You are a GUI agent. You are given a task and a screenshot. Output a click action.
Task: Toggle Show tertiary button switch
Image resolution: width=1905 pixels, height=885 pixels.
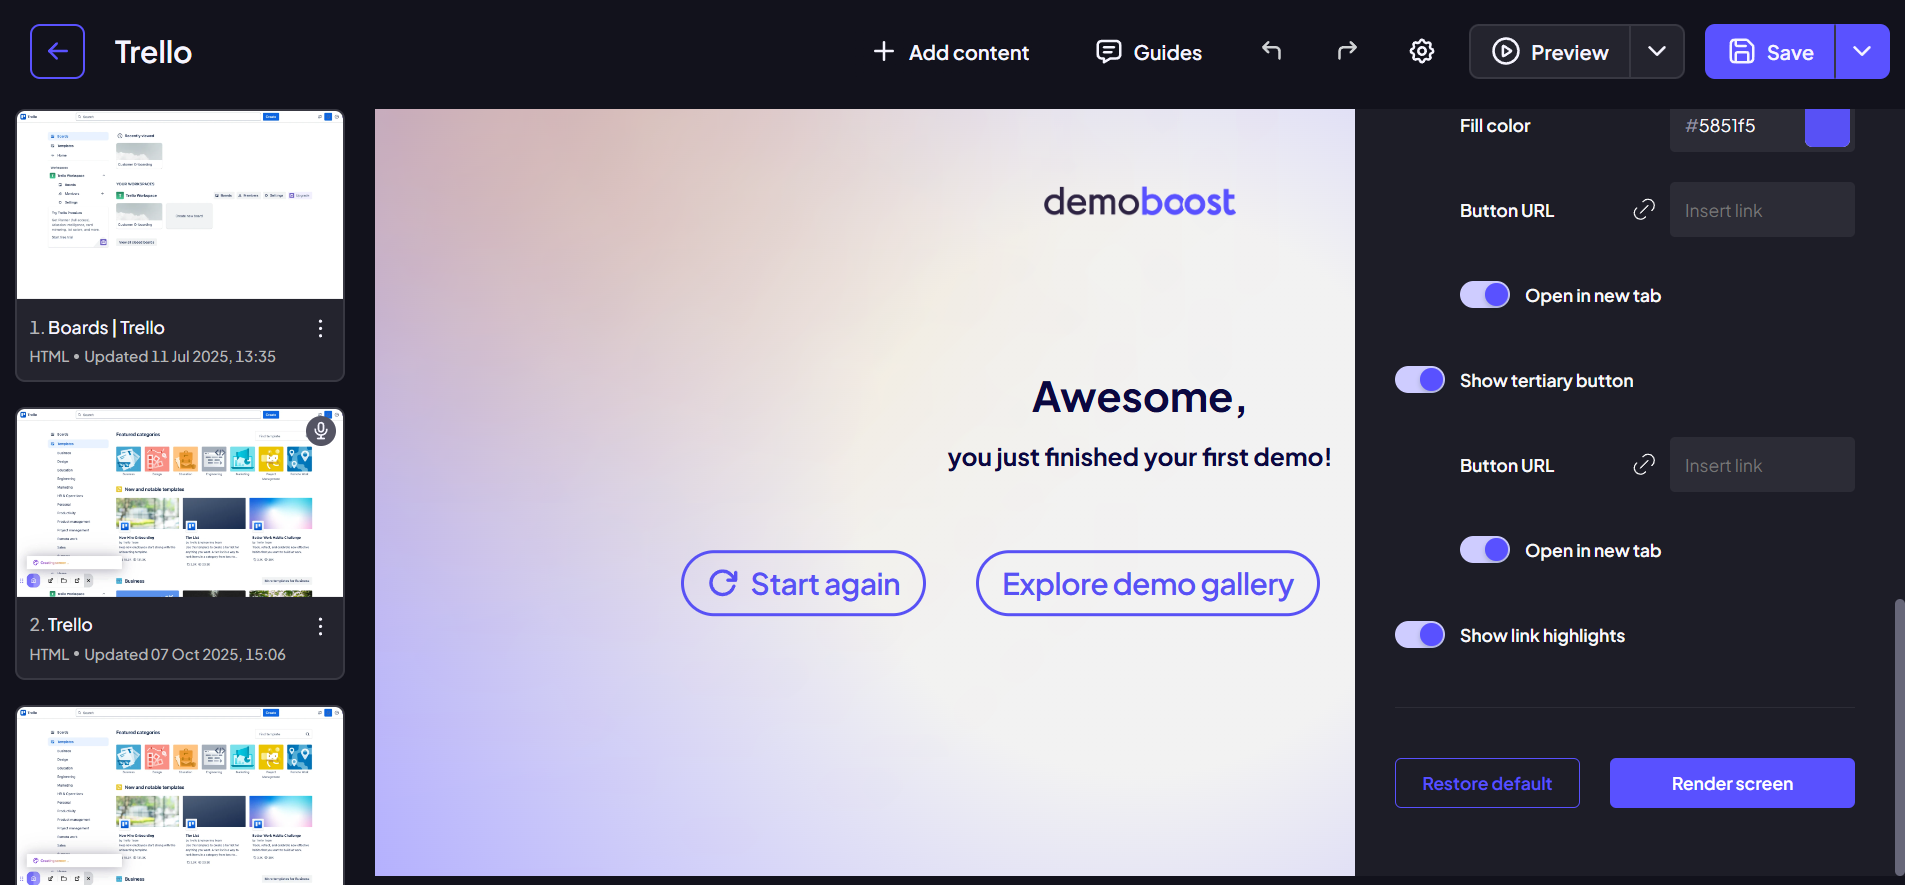click(1420, 380)
